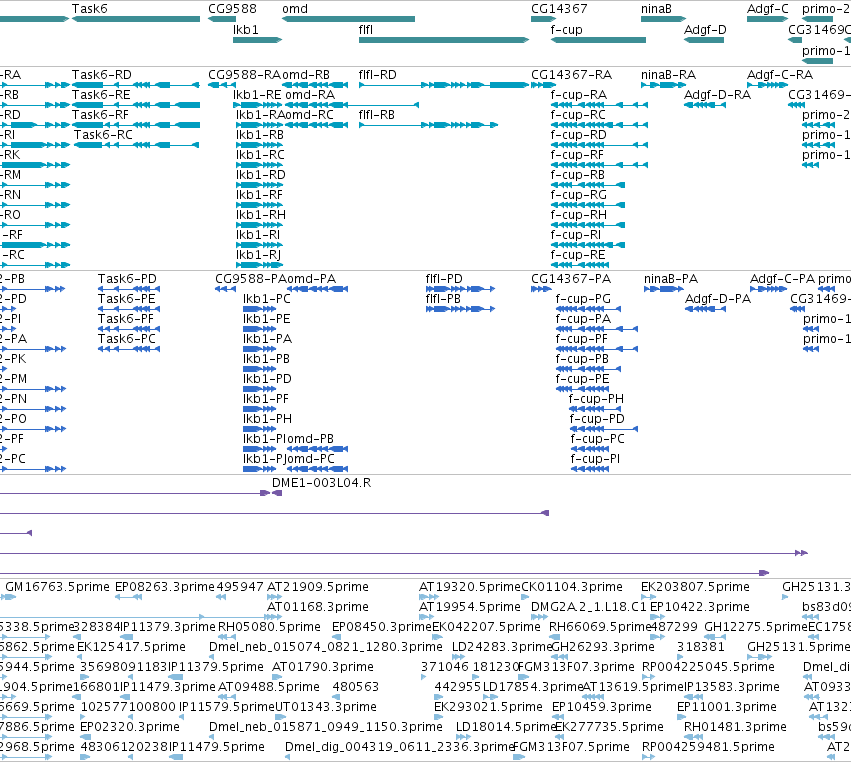Viewport: 851px width, 762px height.
Task: Click transcript f-cup-RE
Action: coord(577,255)
